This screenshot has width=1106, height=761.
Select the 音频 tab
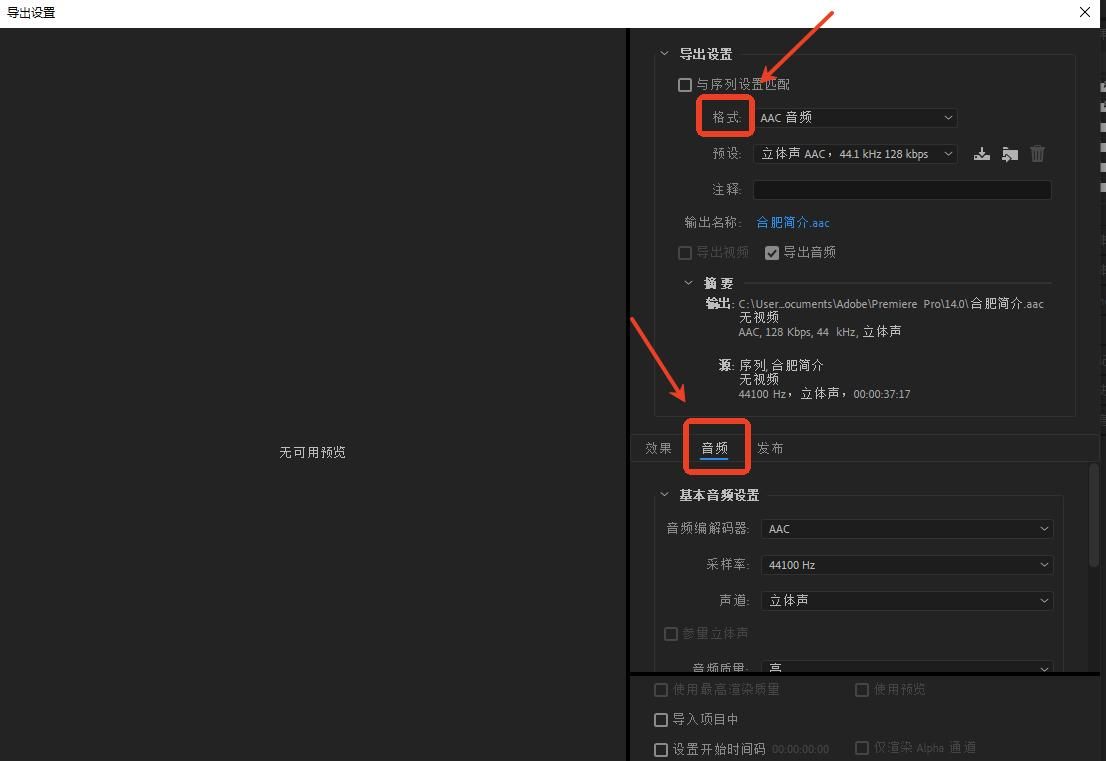pyautogui.click(x=715, y=449)
